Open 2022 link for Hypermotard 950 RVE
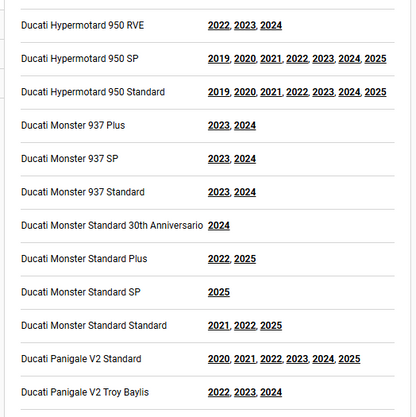This screenshot has width=416, height=417. [219, 25]
